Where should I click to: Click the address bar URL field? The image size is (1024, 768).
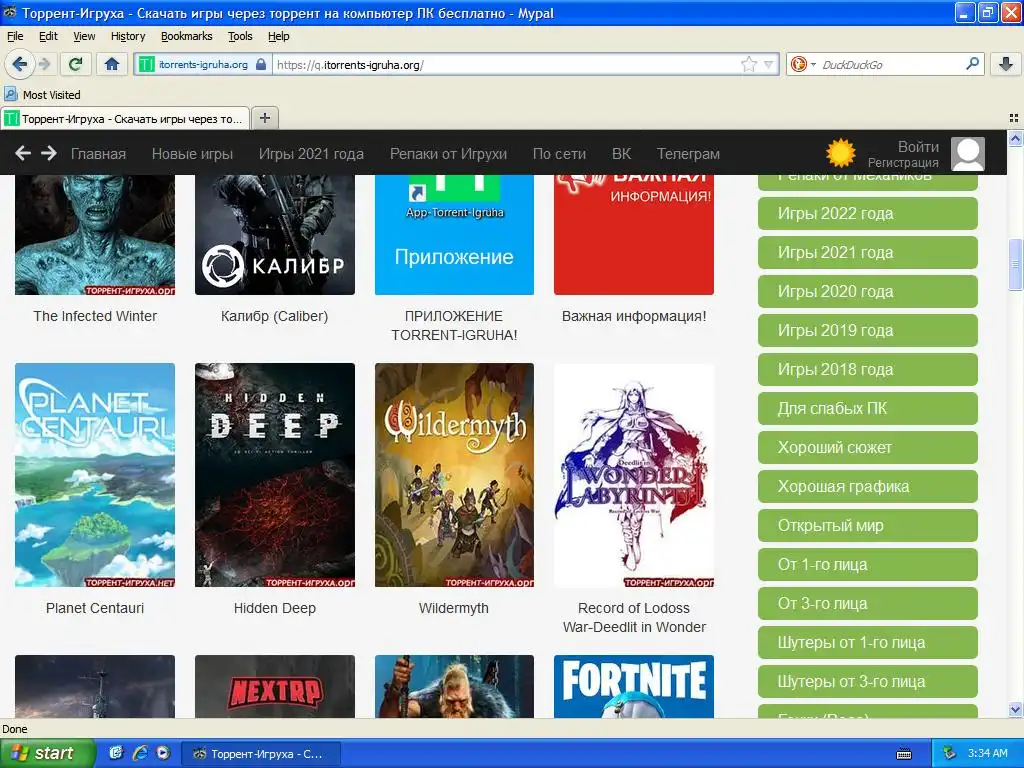[506, 64]
